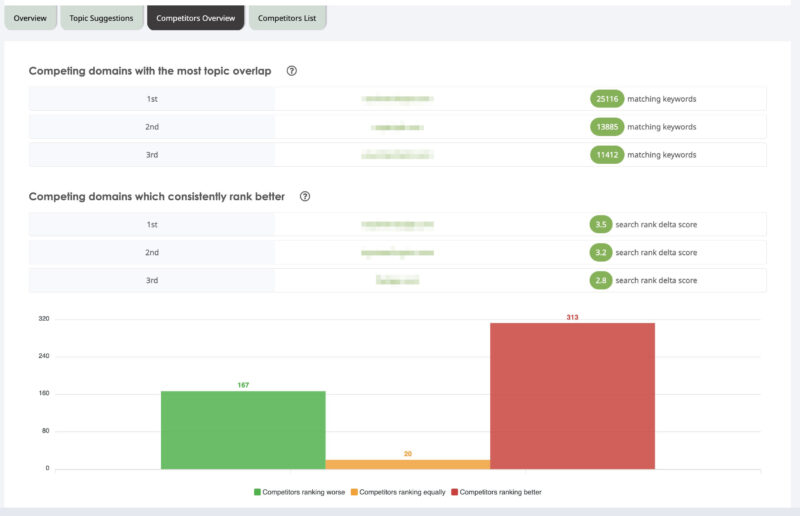The width and height of the screenshot is (800, 516).
Task: Open 2nd-ranked domain link in rank better table
Action: coord(397,253)
